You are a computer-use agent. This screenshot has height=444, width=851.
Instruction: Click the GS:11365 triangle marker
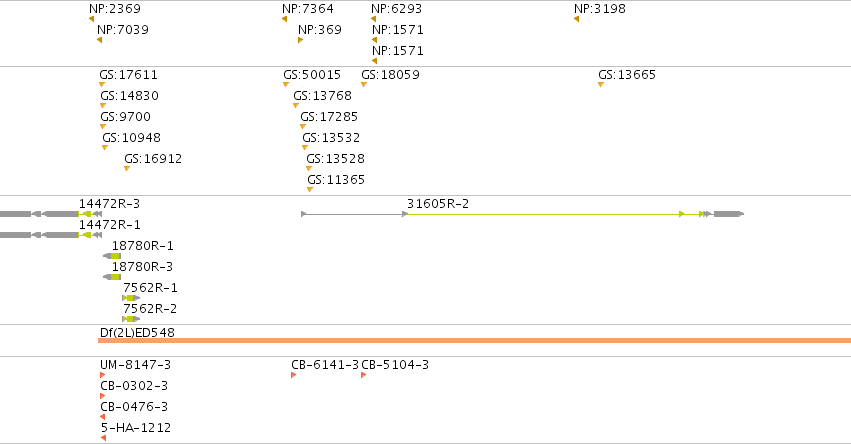pos(310,190)
